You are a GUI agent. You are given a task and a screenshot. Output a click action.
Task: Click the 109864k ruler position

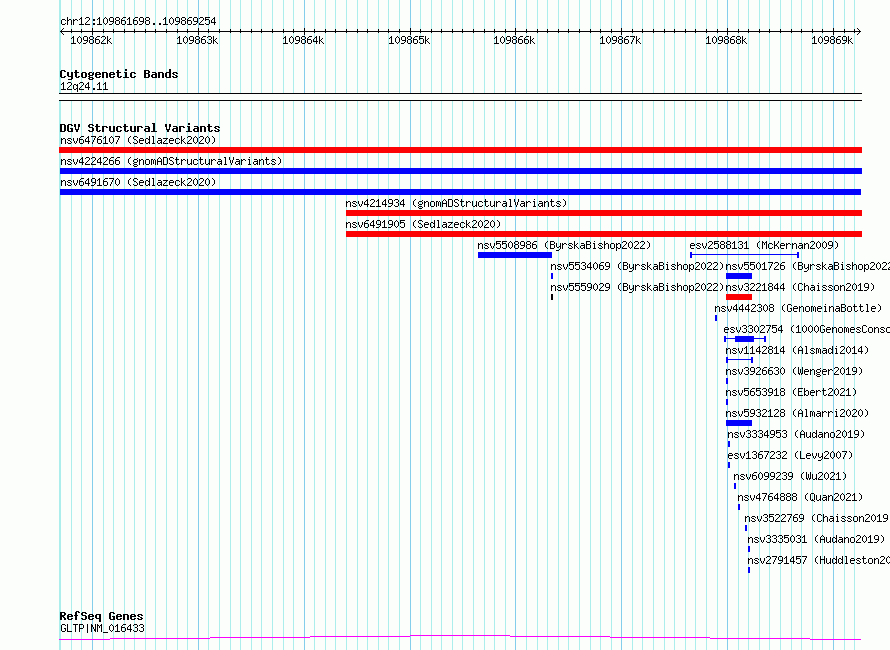(x=303, y=41)
